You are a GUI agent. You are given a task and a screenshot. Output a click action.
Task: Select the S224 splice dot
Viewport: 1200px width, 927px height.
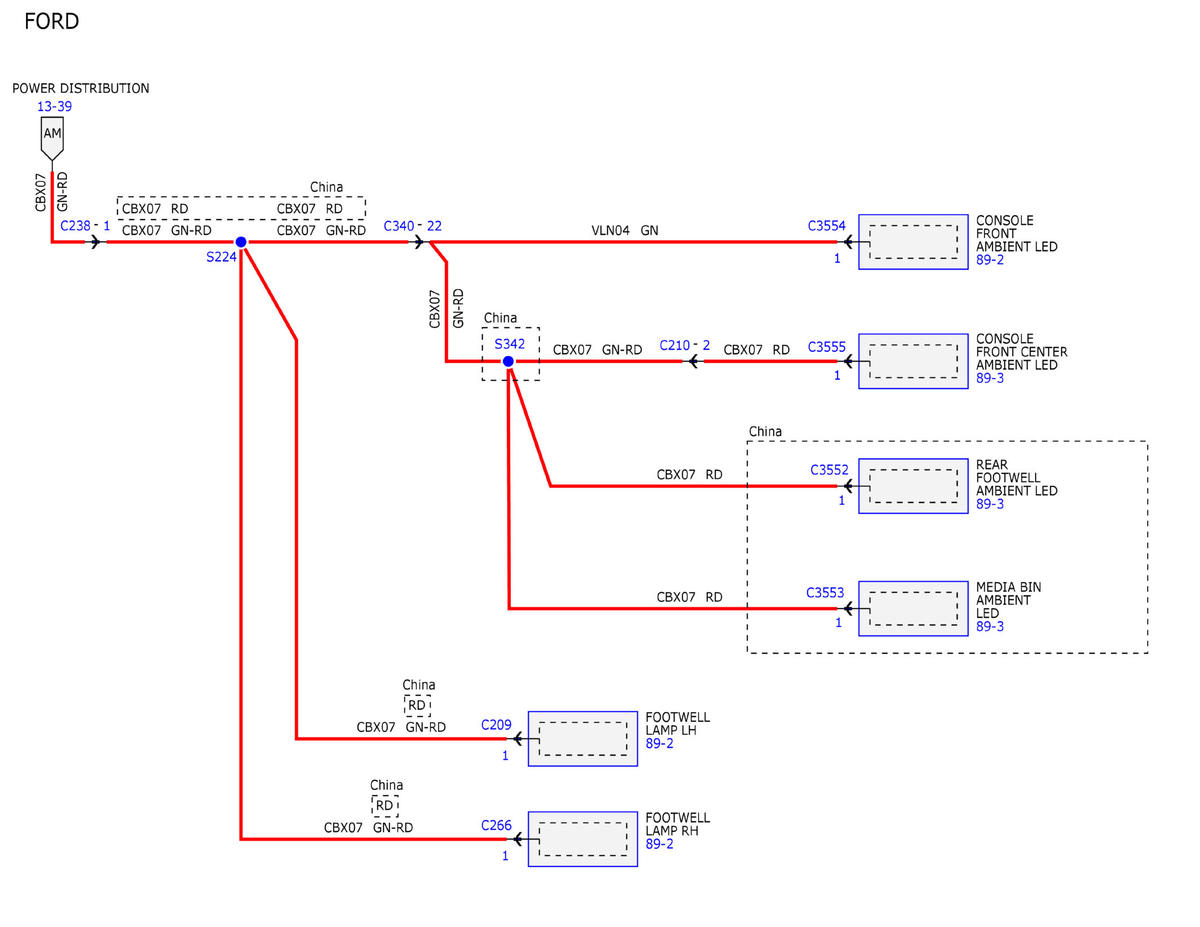pos(241,242)
